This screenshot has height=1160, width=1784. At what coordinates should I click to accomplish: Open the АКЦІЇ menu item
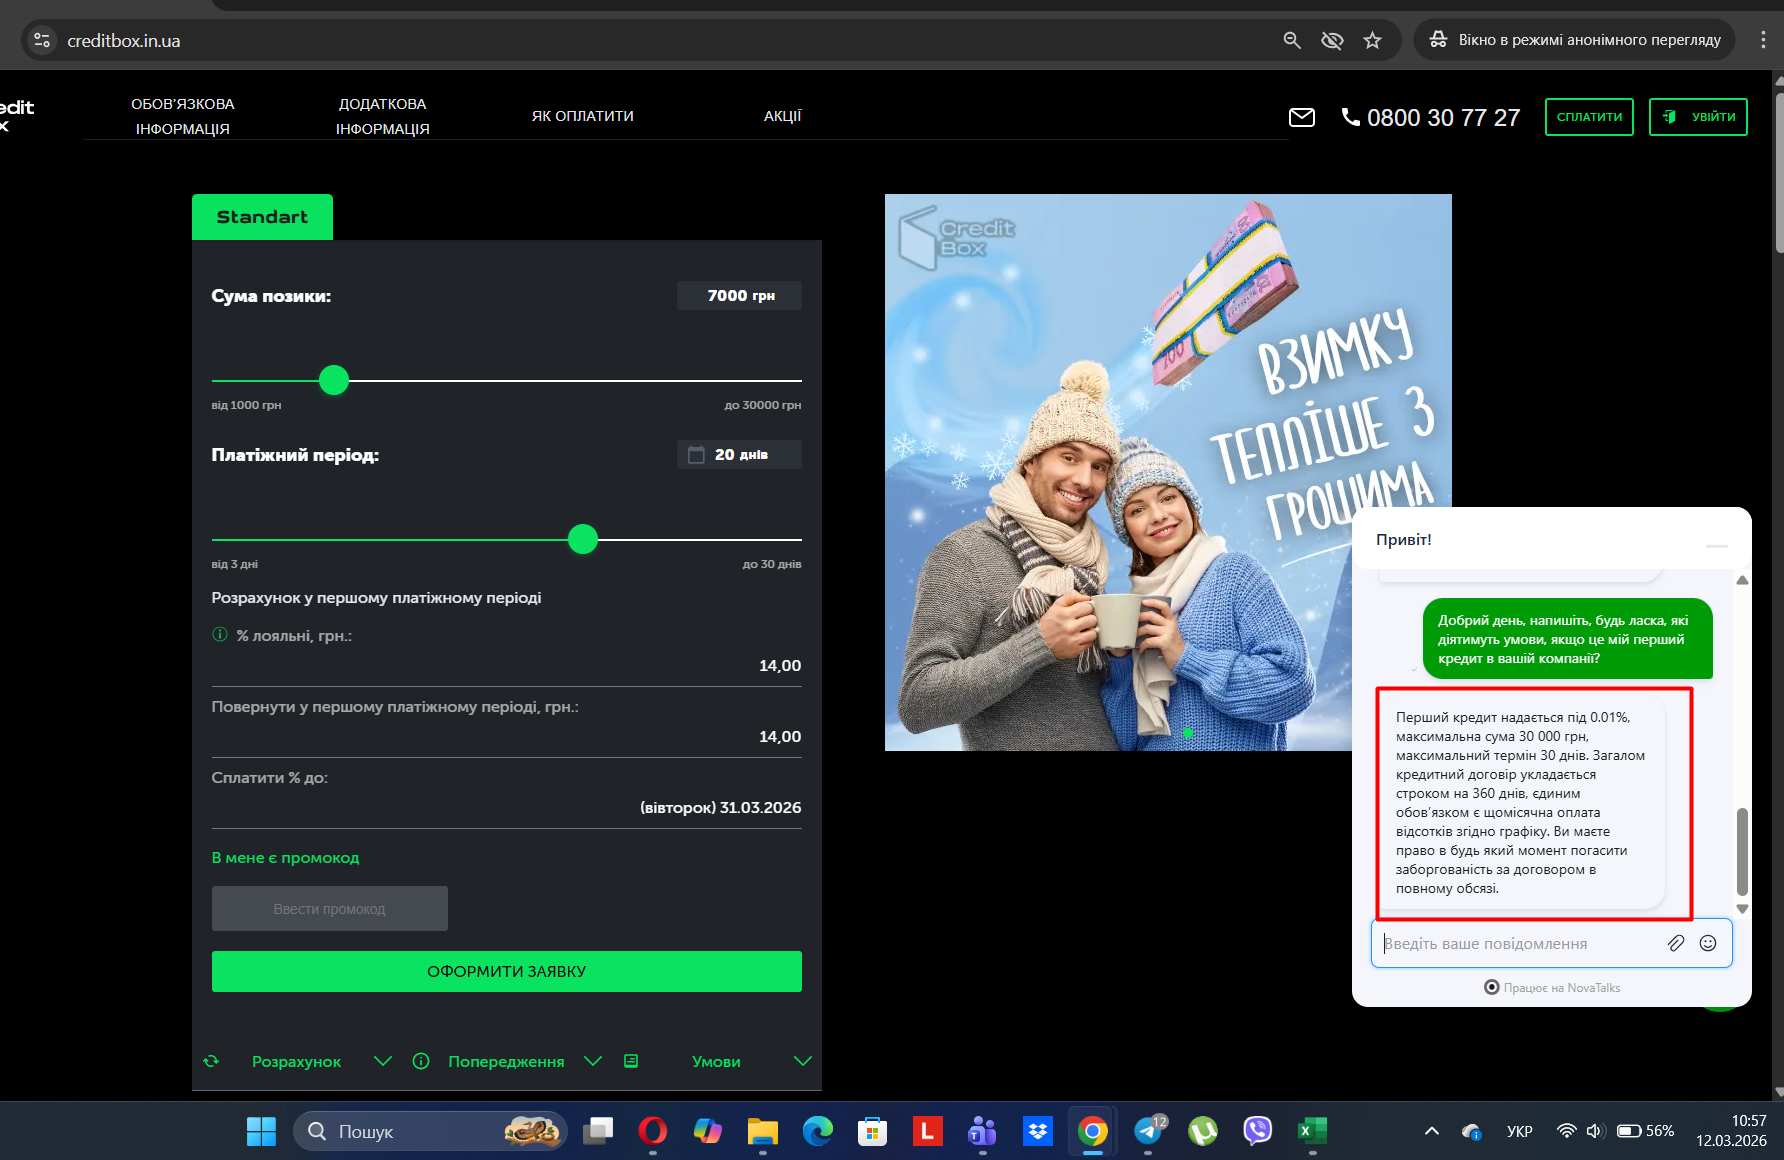[x=783, y=116]
